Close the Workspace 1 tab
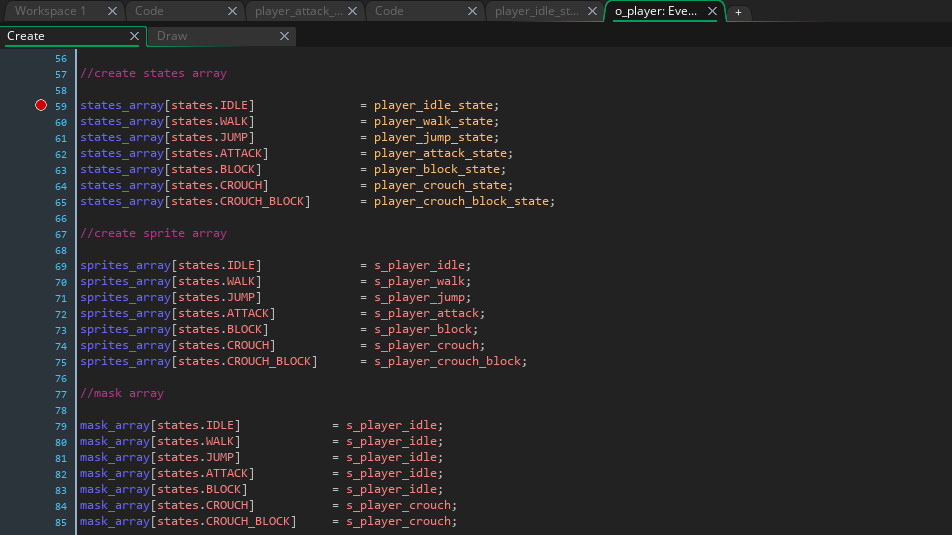952x535 pixels. click(x=112, y=11)
